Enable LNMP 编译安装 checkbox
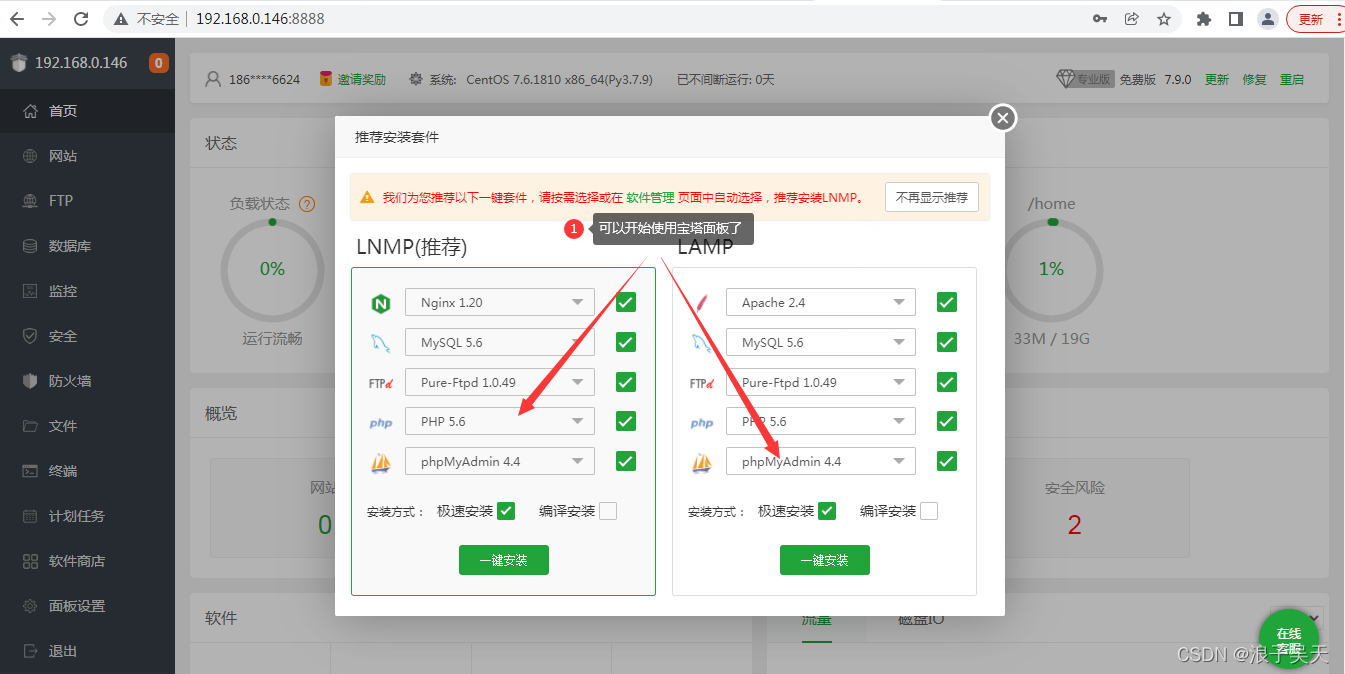Image resolution: width=1345 pixels, height=674 pixels. 608,511
